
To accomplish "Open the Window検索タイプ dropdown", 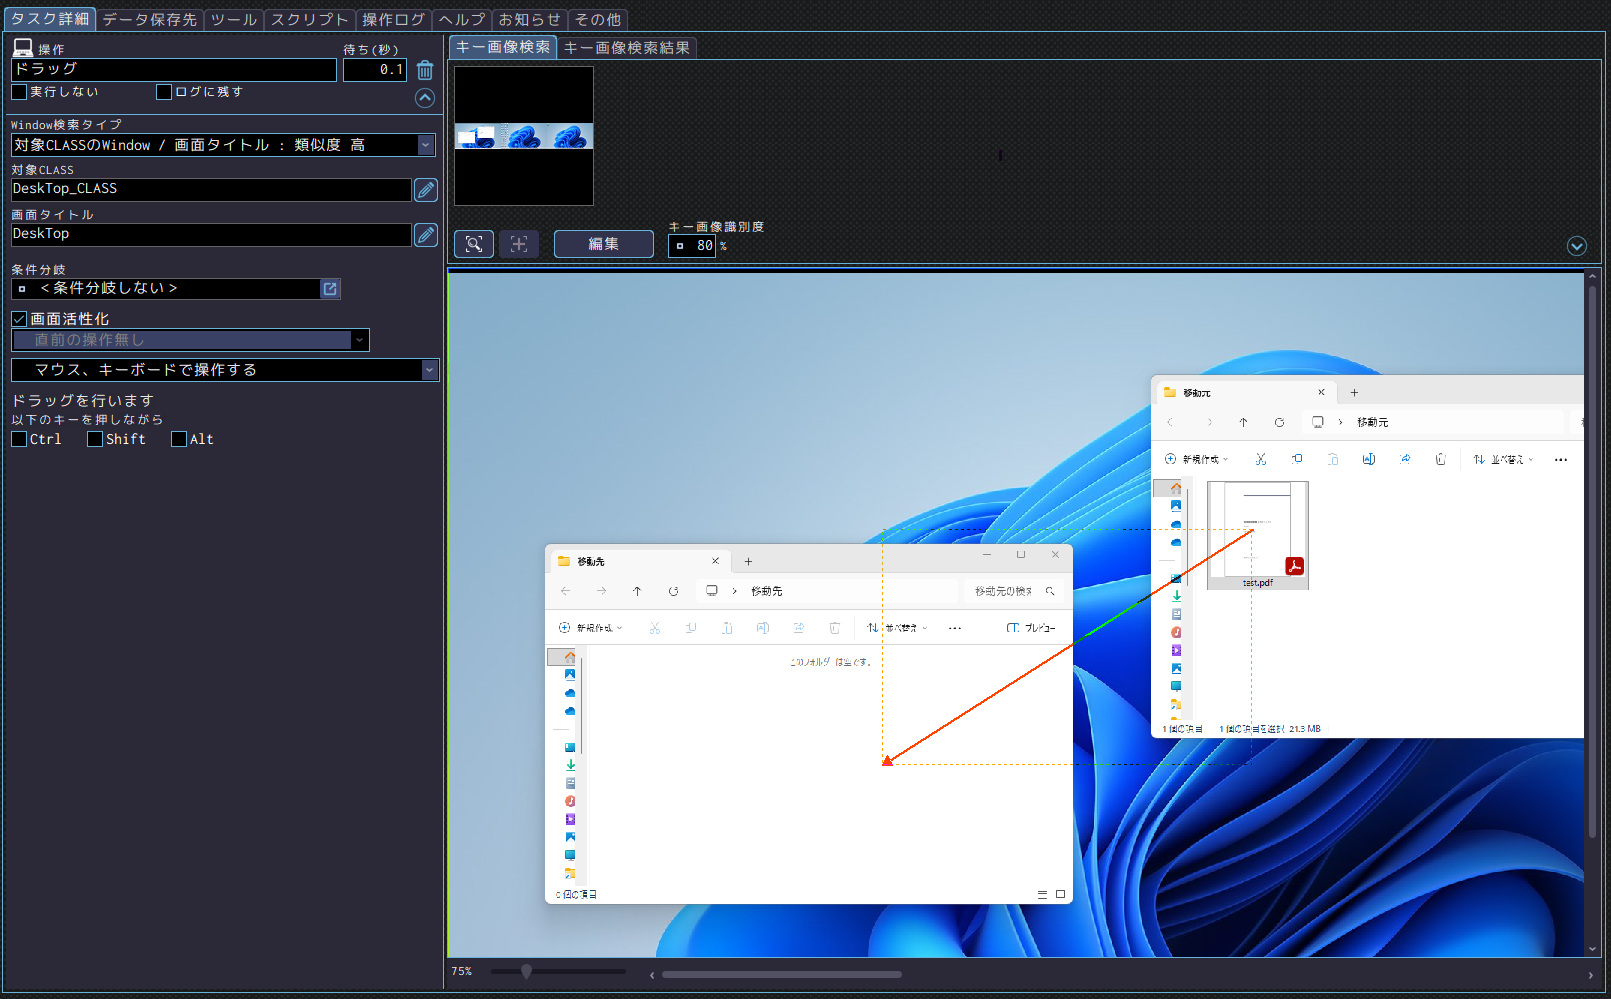I will coord(426,145).
